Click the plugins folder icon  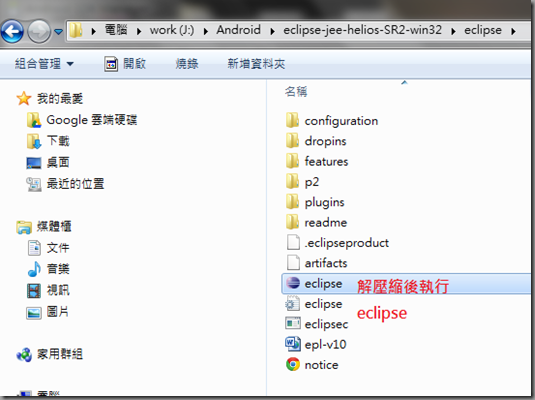(292, 201)
